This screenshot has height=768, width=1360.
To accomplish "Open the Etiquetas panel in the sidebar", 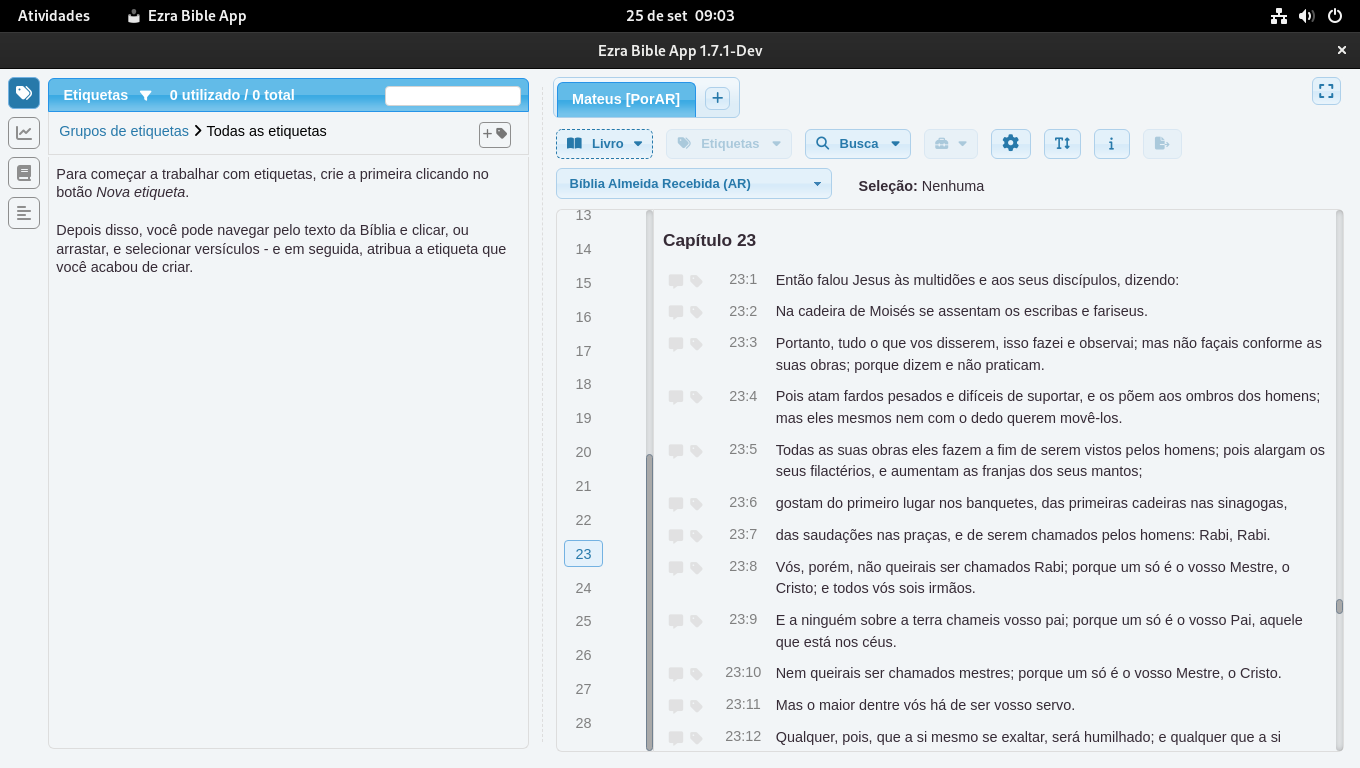I will point(23,92).
